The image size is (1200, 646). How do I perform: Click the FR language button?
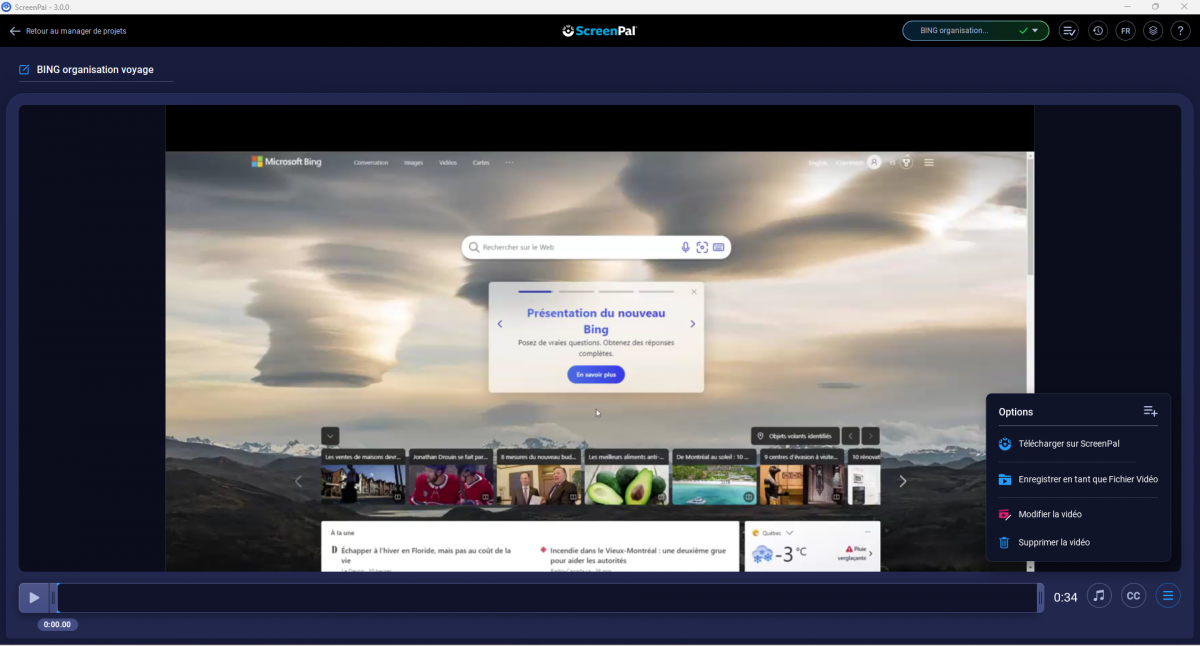coord(1125,31)
